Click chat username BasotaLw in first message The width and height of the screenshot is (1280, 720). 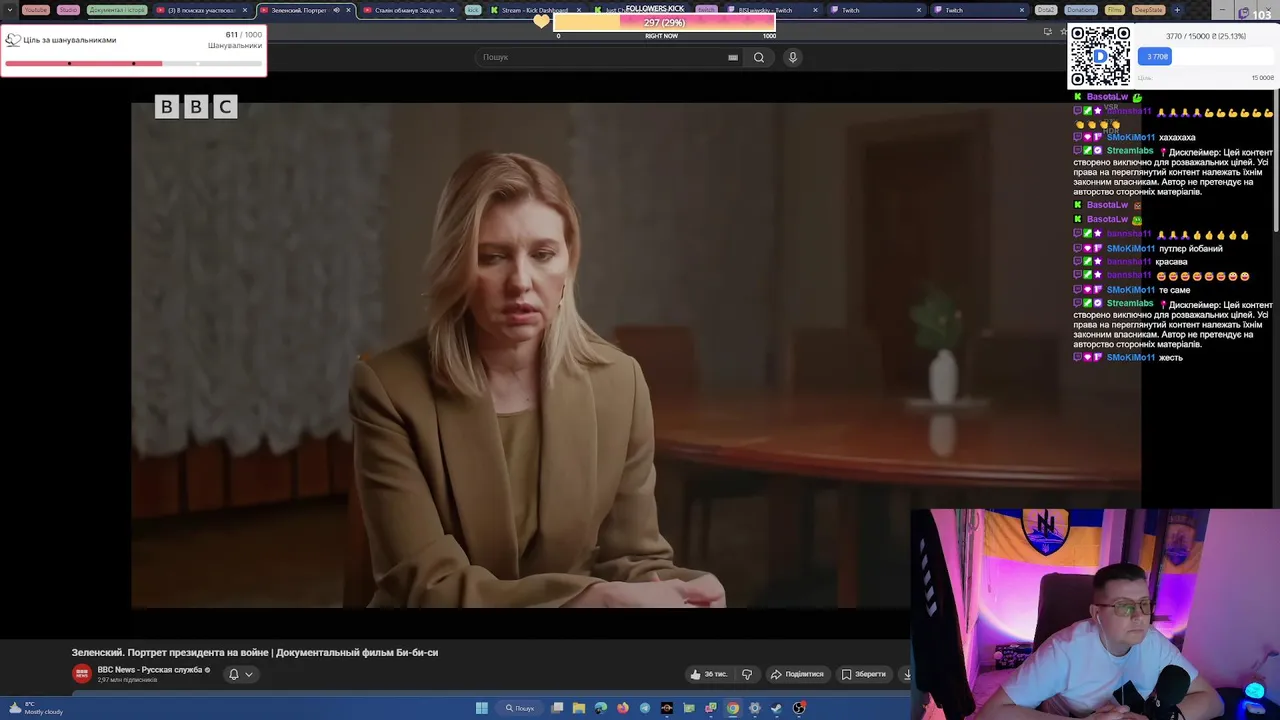tap(1107, 97)
